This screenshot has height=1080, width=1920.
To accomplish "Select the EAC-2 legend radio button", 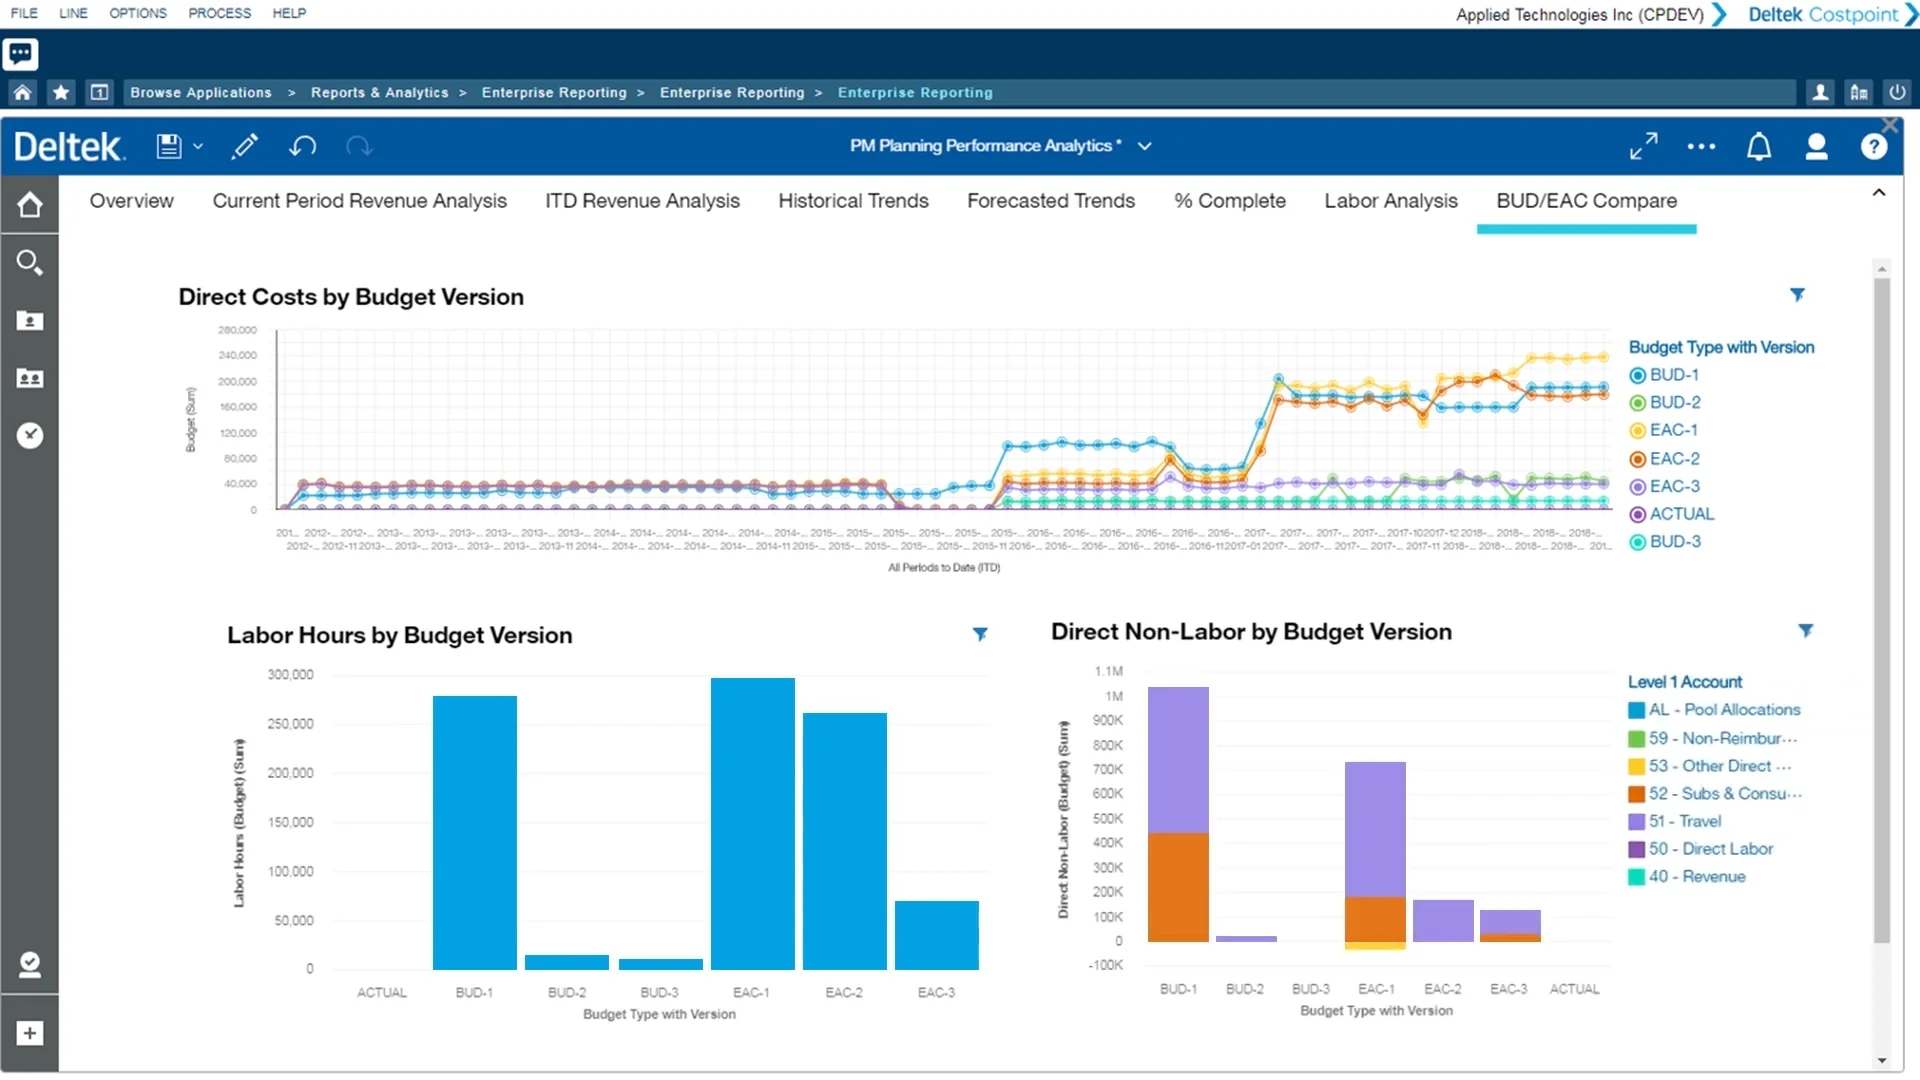I will (x=1637, y=458).
